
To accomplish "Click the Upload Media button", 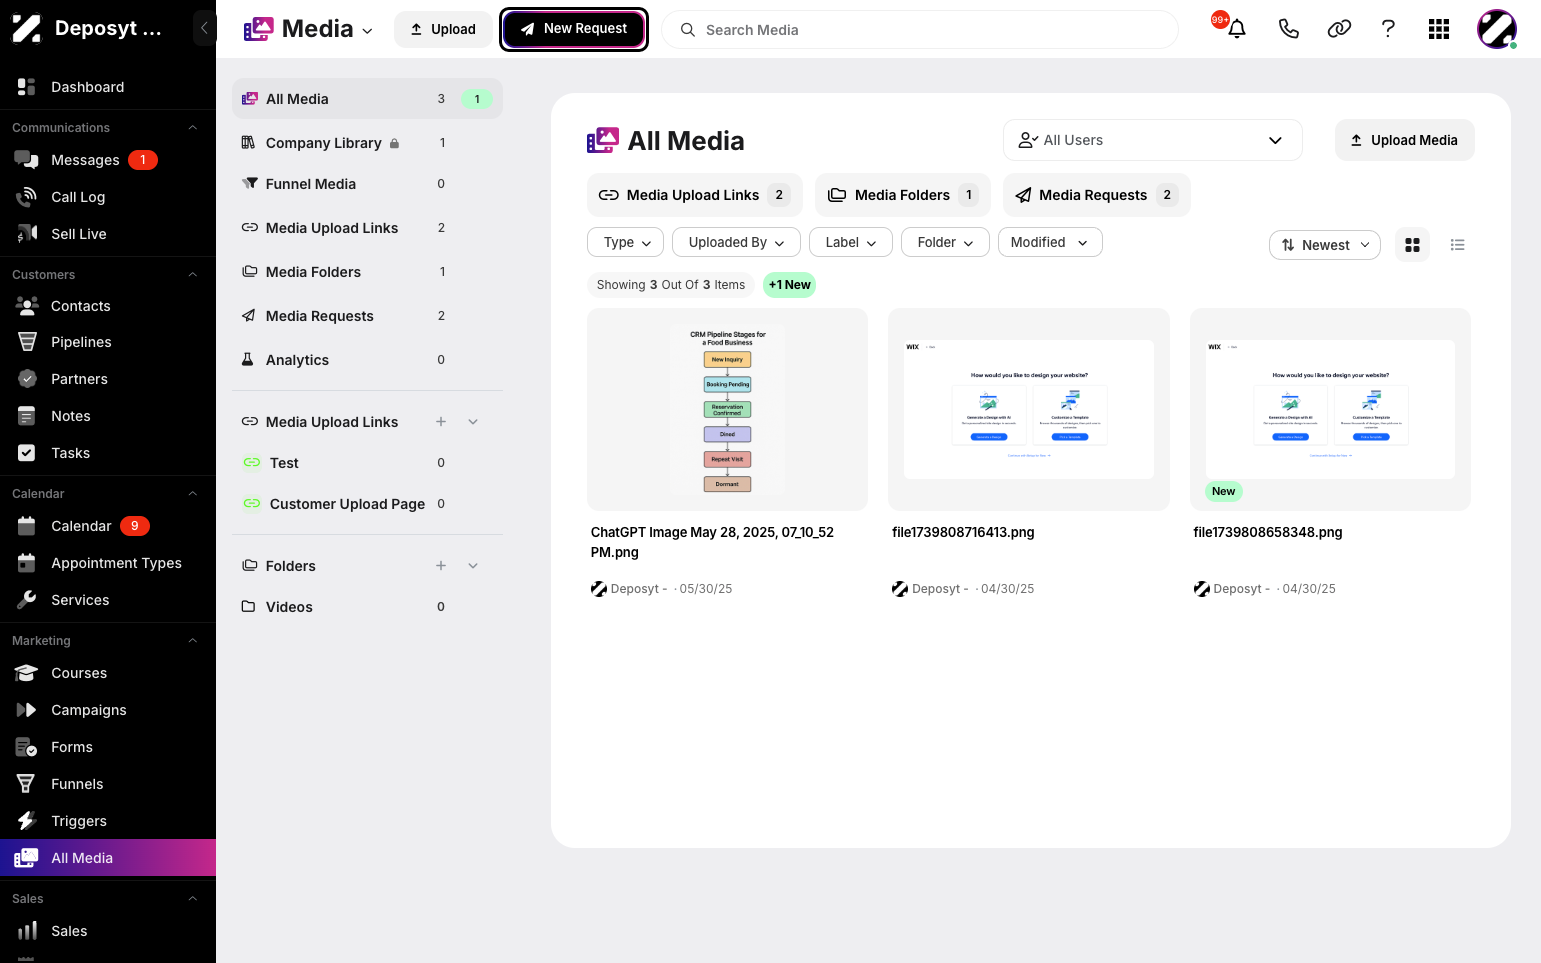I will [1404, 140].
